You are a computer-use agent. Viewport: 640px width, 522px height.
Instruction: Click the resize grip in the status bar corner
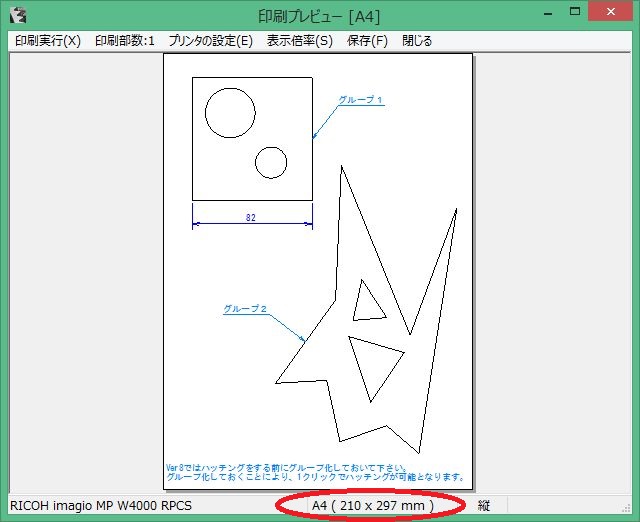(x=626, y=508)
